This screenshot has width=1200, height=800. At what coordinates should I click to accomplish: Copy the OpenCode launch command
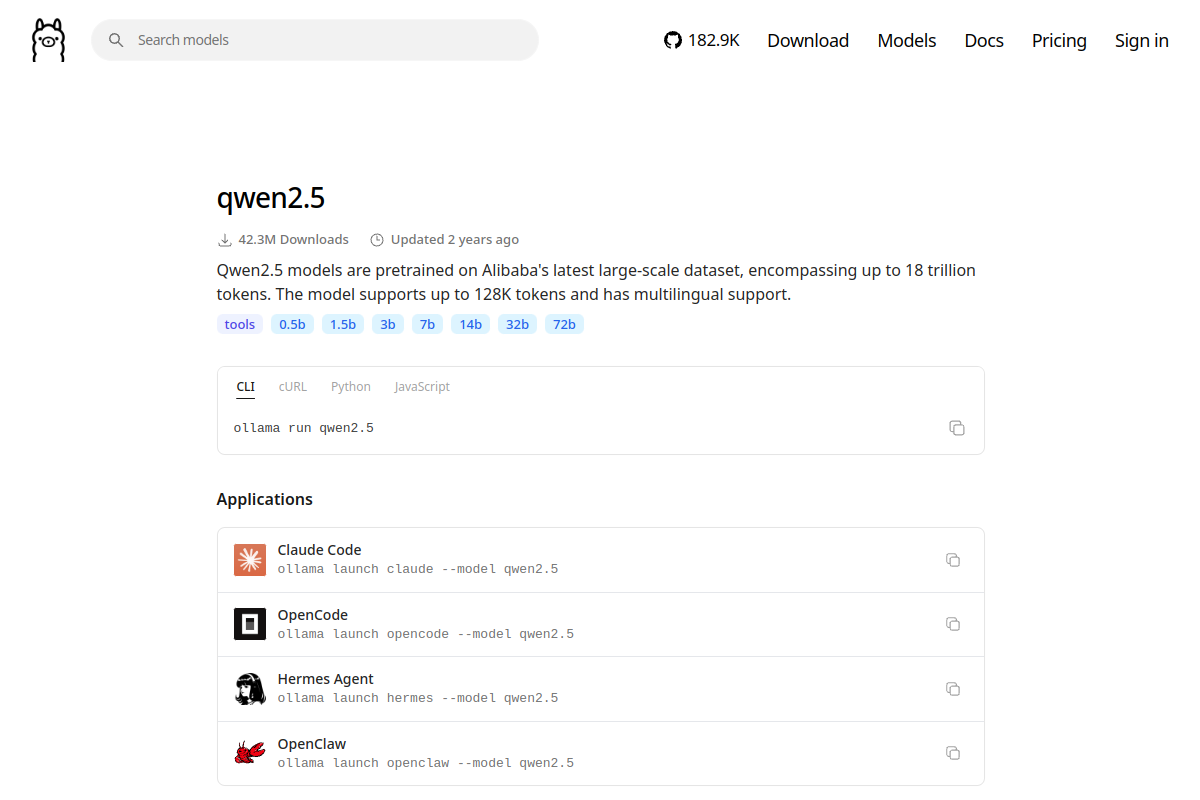coord(953,624)
